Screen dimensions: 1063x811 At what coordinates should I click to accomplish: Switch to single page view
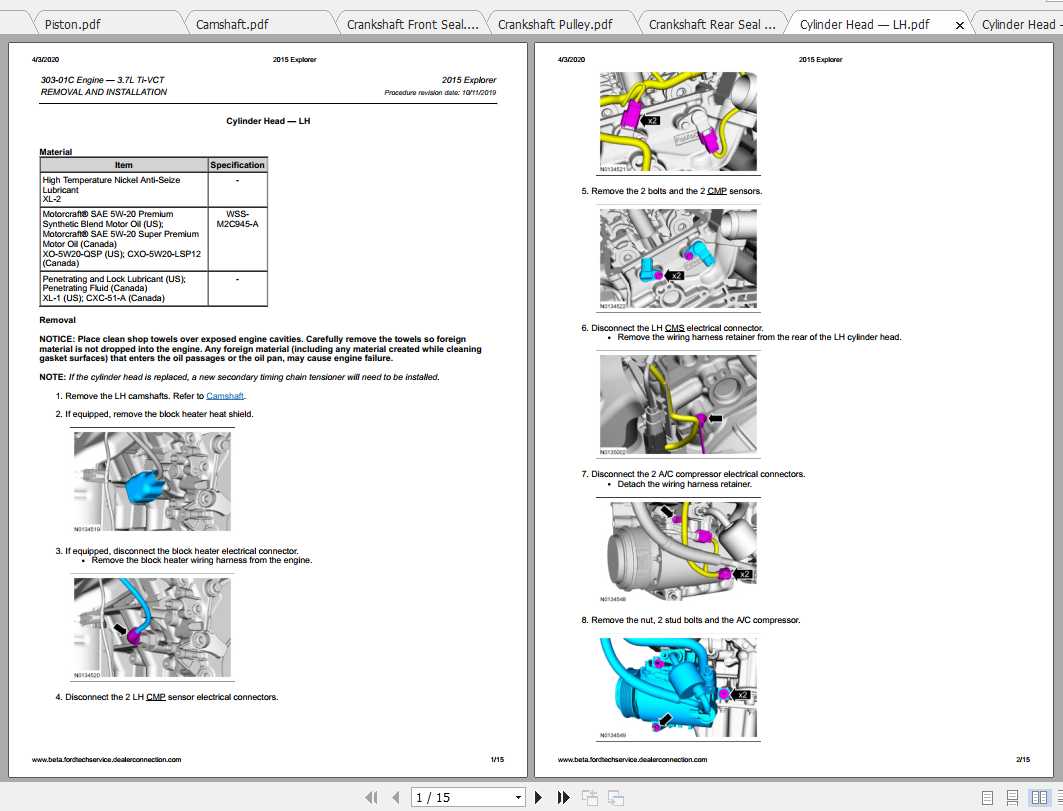(x=987, y=797)
